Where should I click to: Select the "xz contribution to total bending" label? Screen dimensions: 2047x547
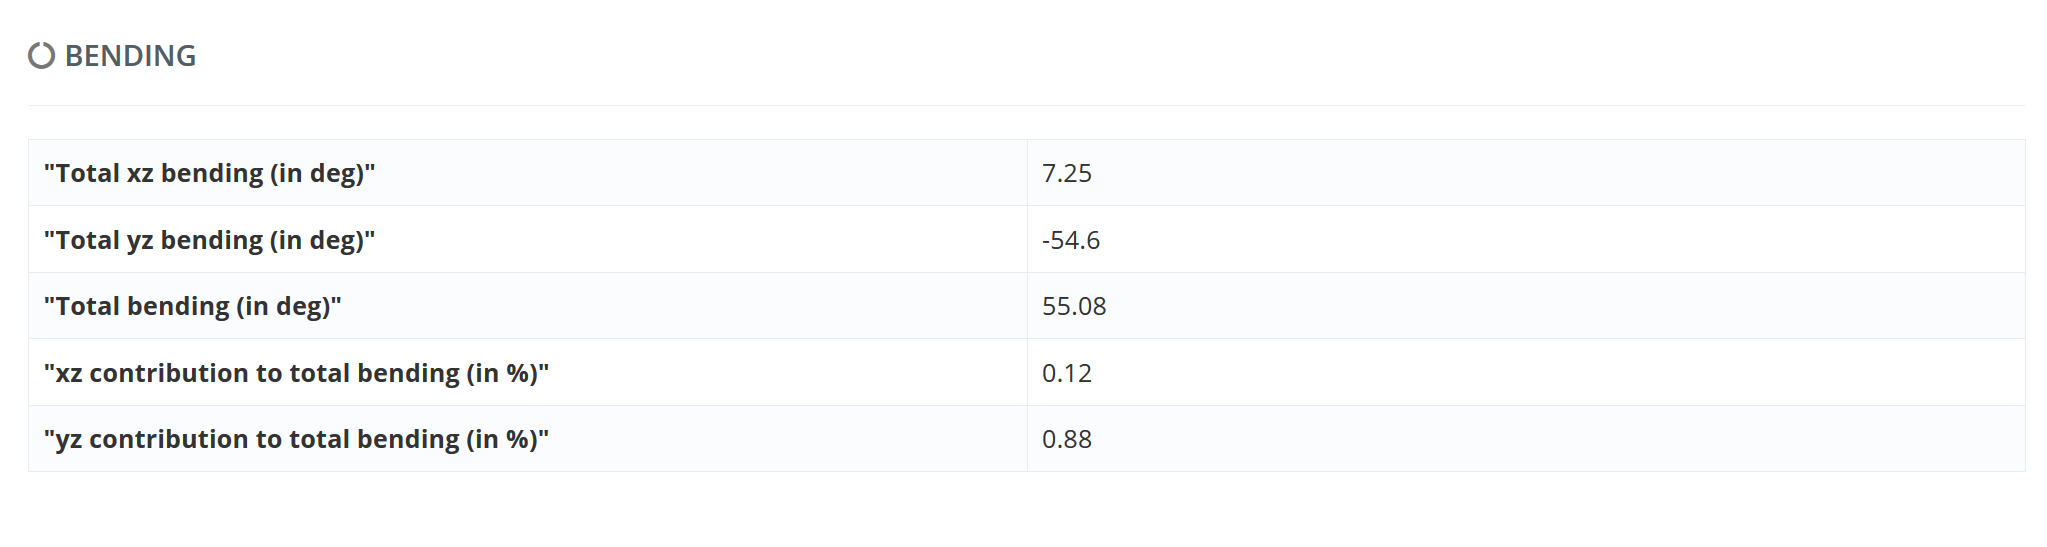click(296, 373)
